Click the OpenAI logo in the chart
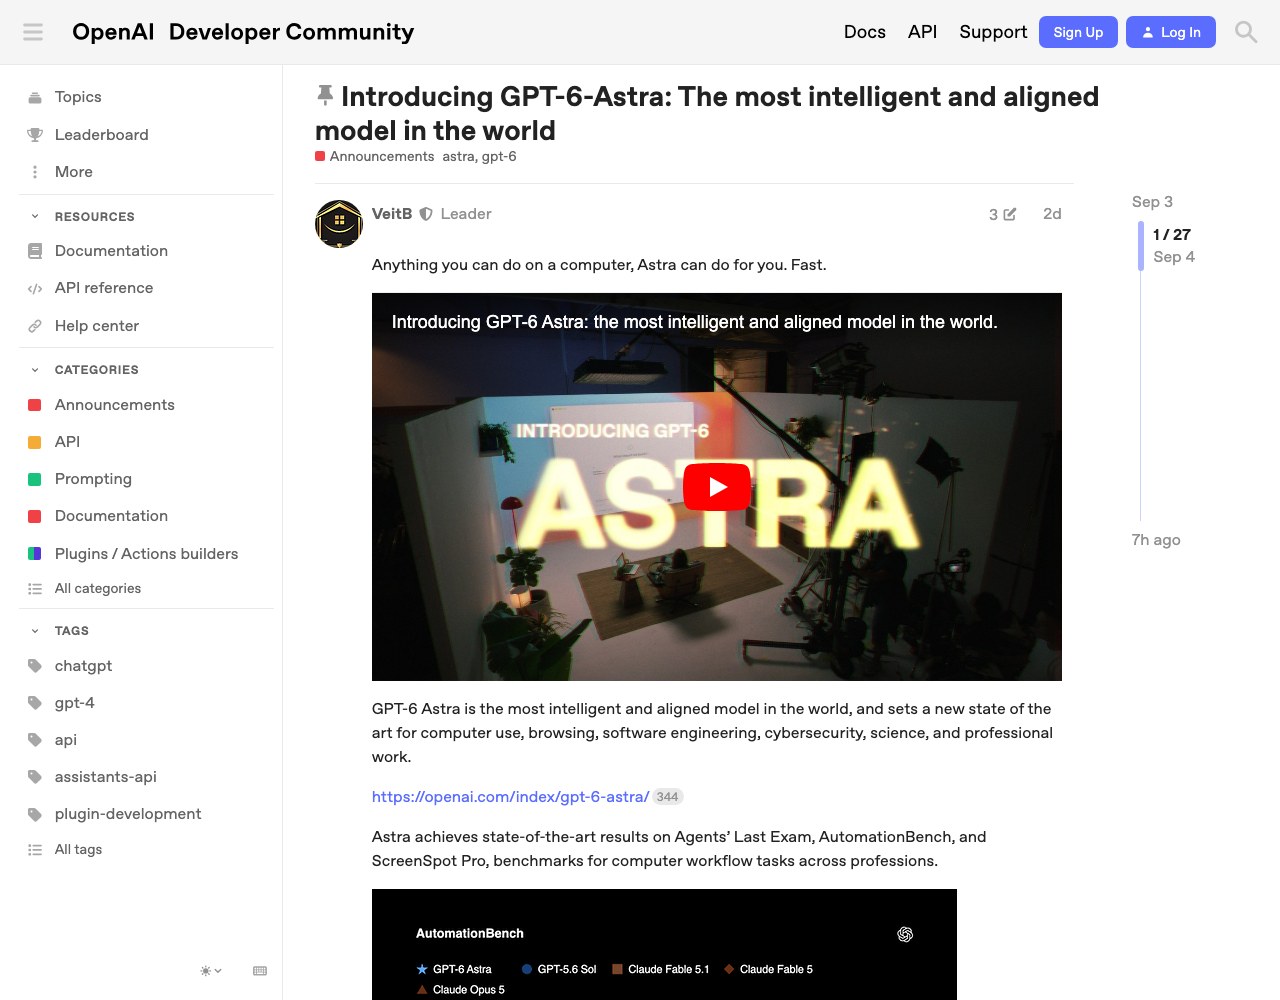 (905, 934)
